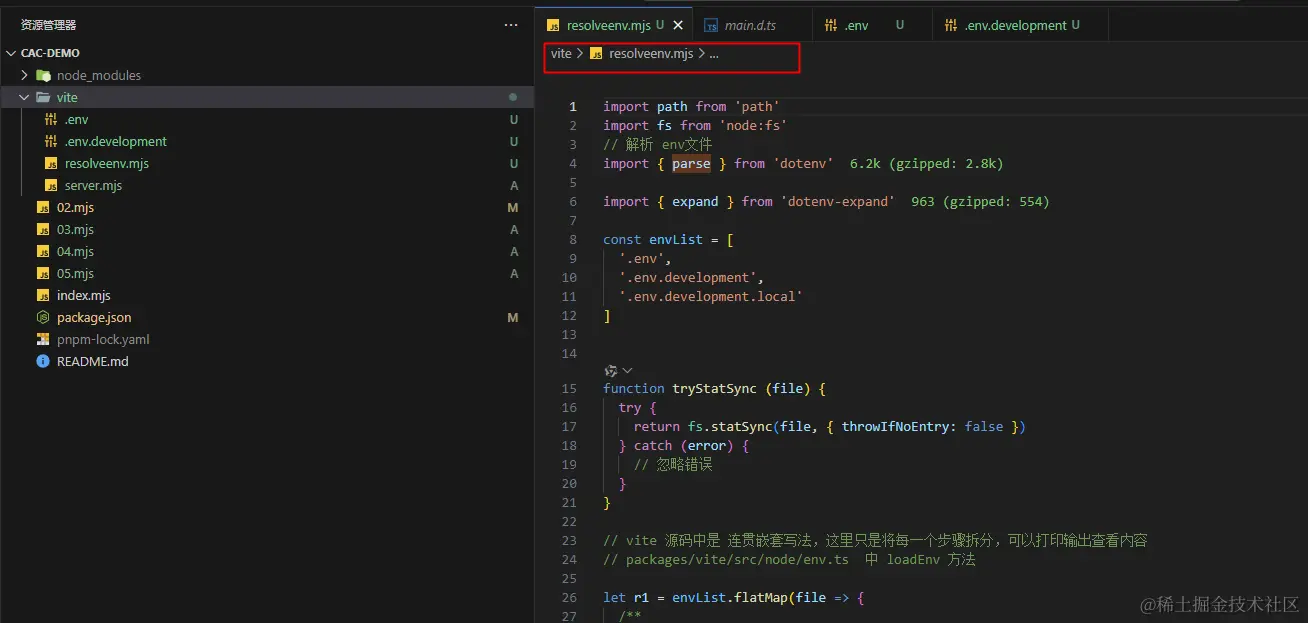
Task: Click the breadcrumb ellipsis segment
Action: [x=714, y=54]
